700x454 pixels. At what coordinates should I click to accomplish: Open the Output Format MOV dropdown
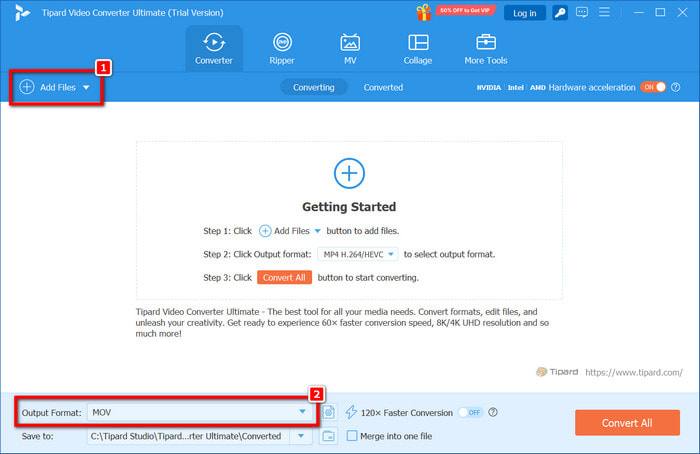(200, 412)
